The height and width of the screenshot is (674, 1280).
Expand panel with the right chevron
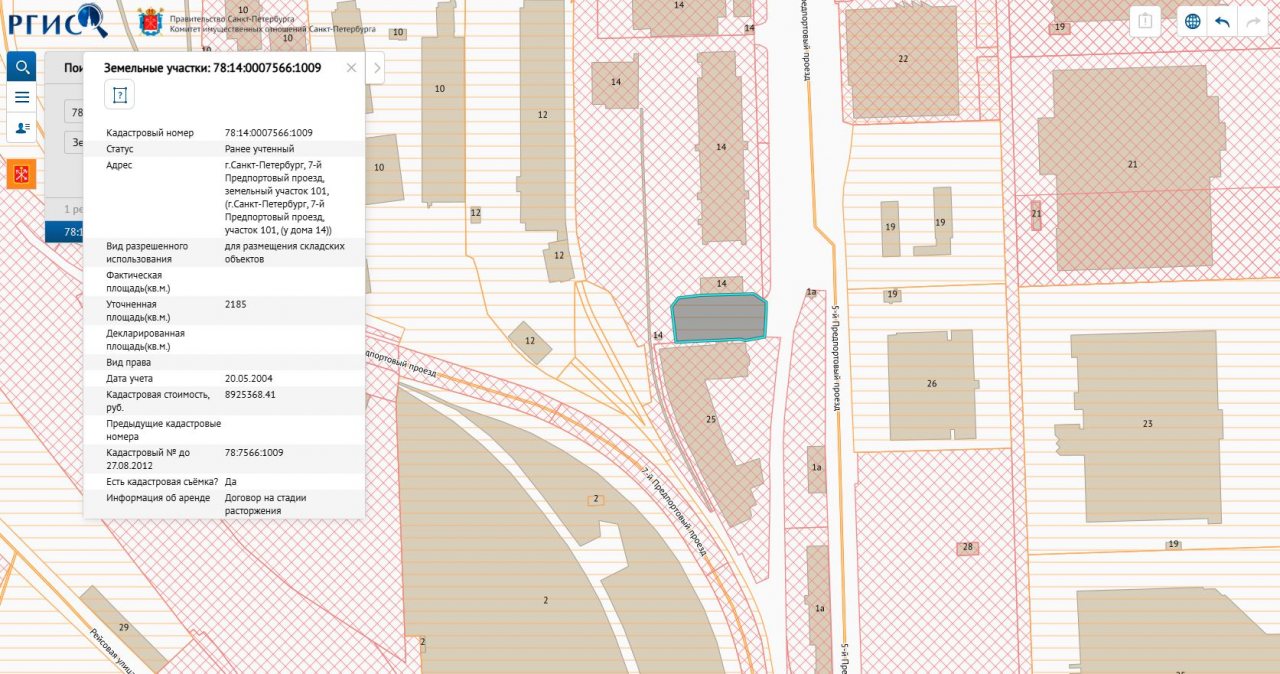[x=376, y=68]
